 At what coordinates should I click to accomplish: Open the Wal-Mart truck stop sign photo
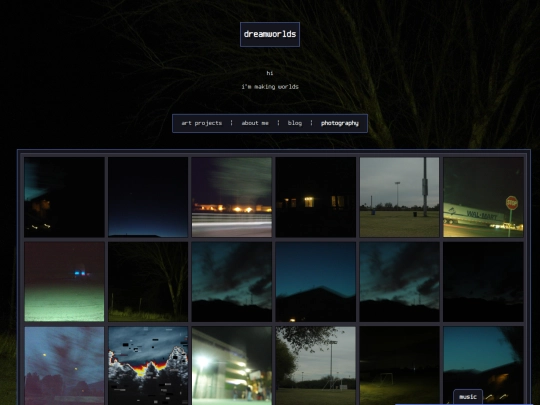pyautogui.click(x=483, y=197)
